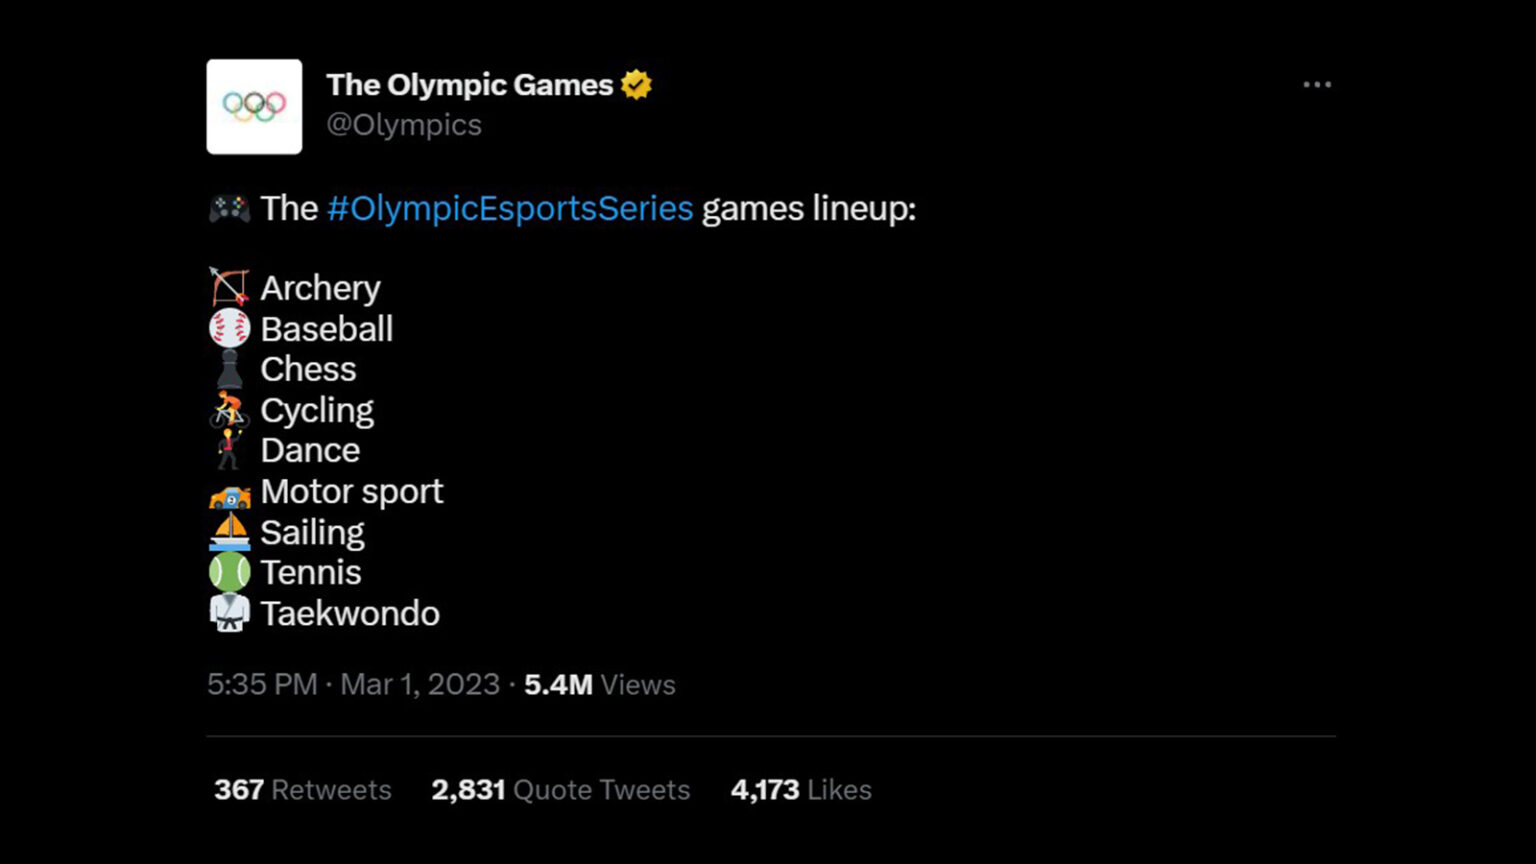Viewport: 1536px width, 864px height.
Task: Click The Olympic Games display name
Action: 470,85
